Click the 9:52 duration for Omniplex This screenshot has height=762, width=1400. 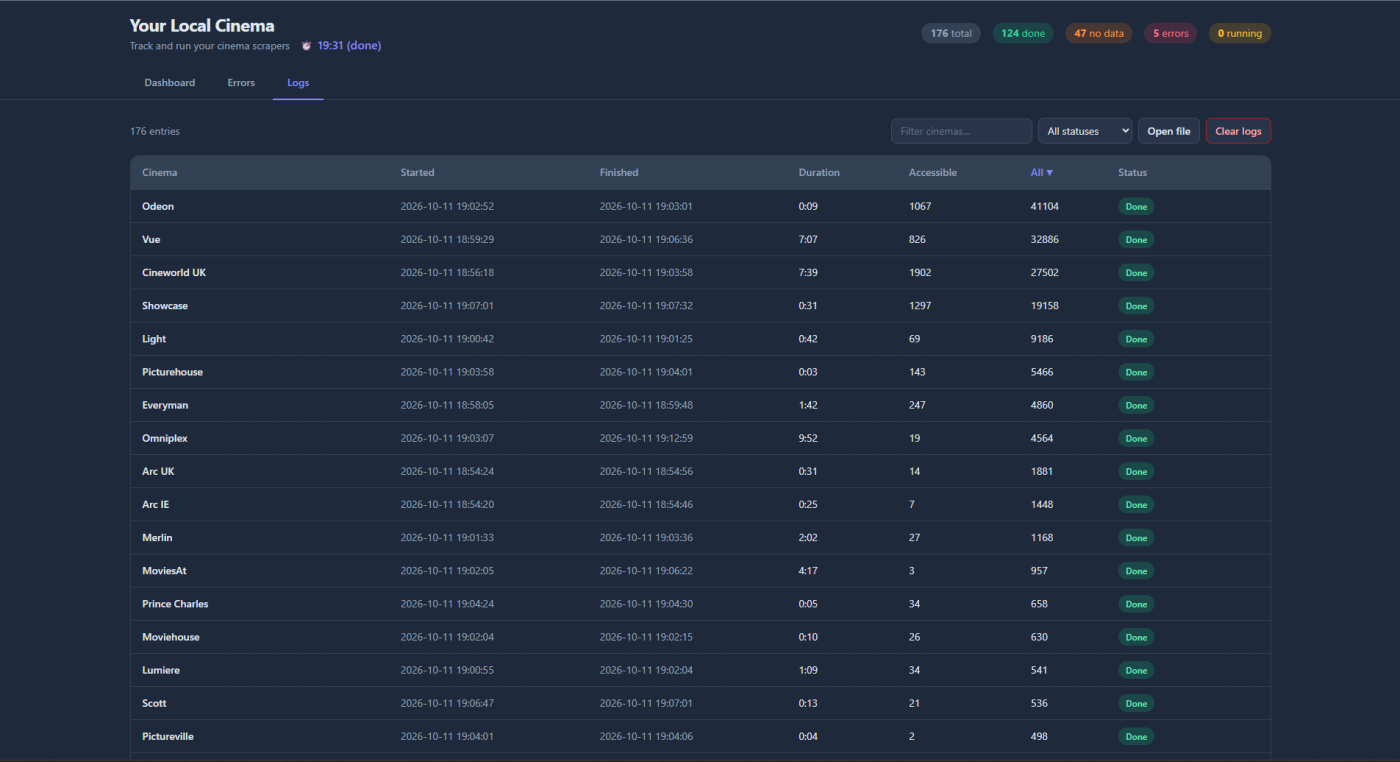(x=808, y=438)
